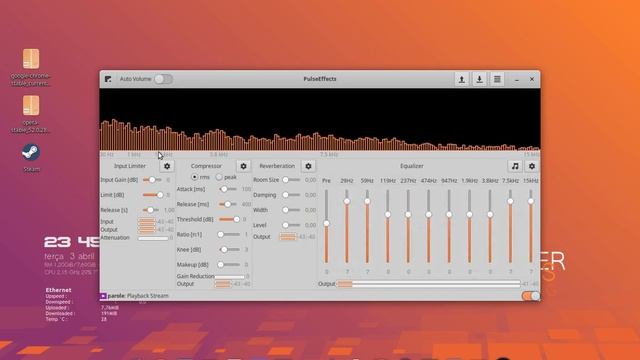This screenshot has height=360, width=640.
Task: Open Reverberation gear settings
Action: pos(308,166)
